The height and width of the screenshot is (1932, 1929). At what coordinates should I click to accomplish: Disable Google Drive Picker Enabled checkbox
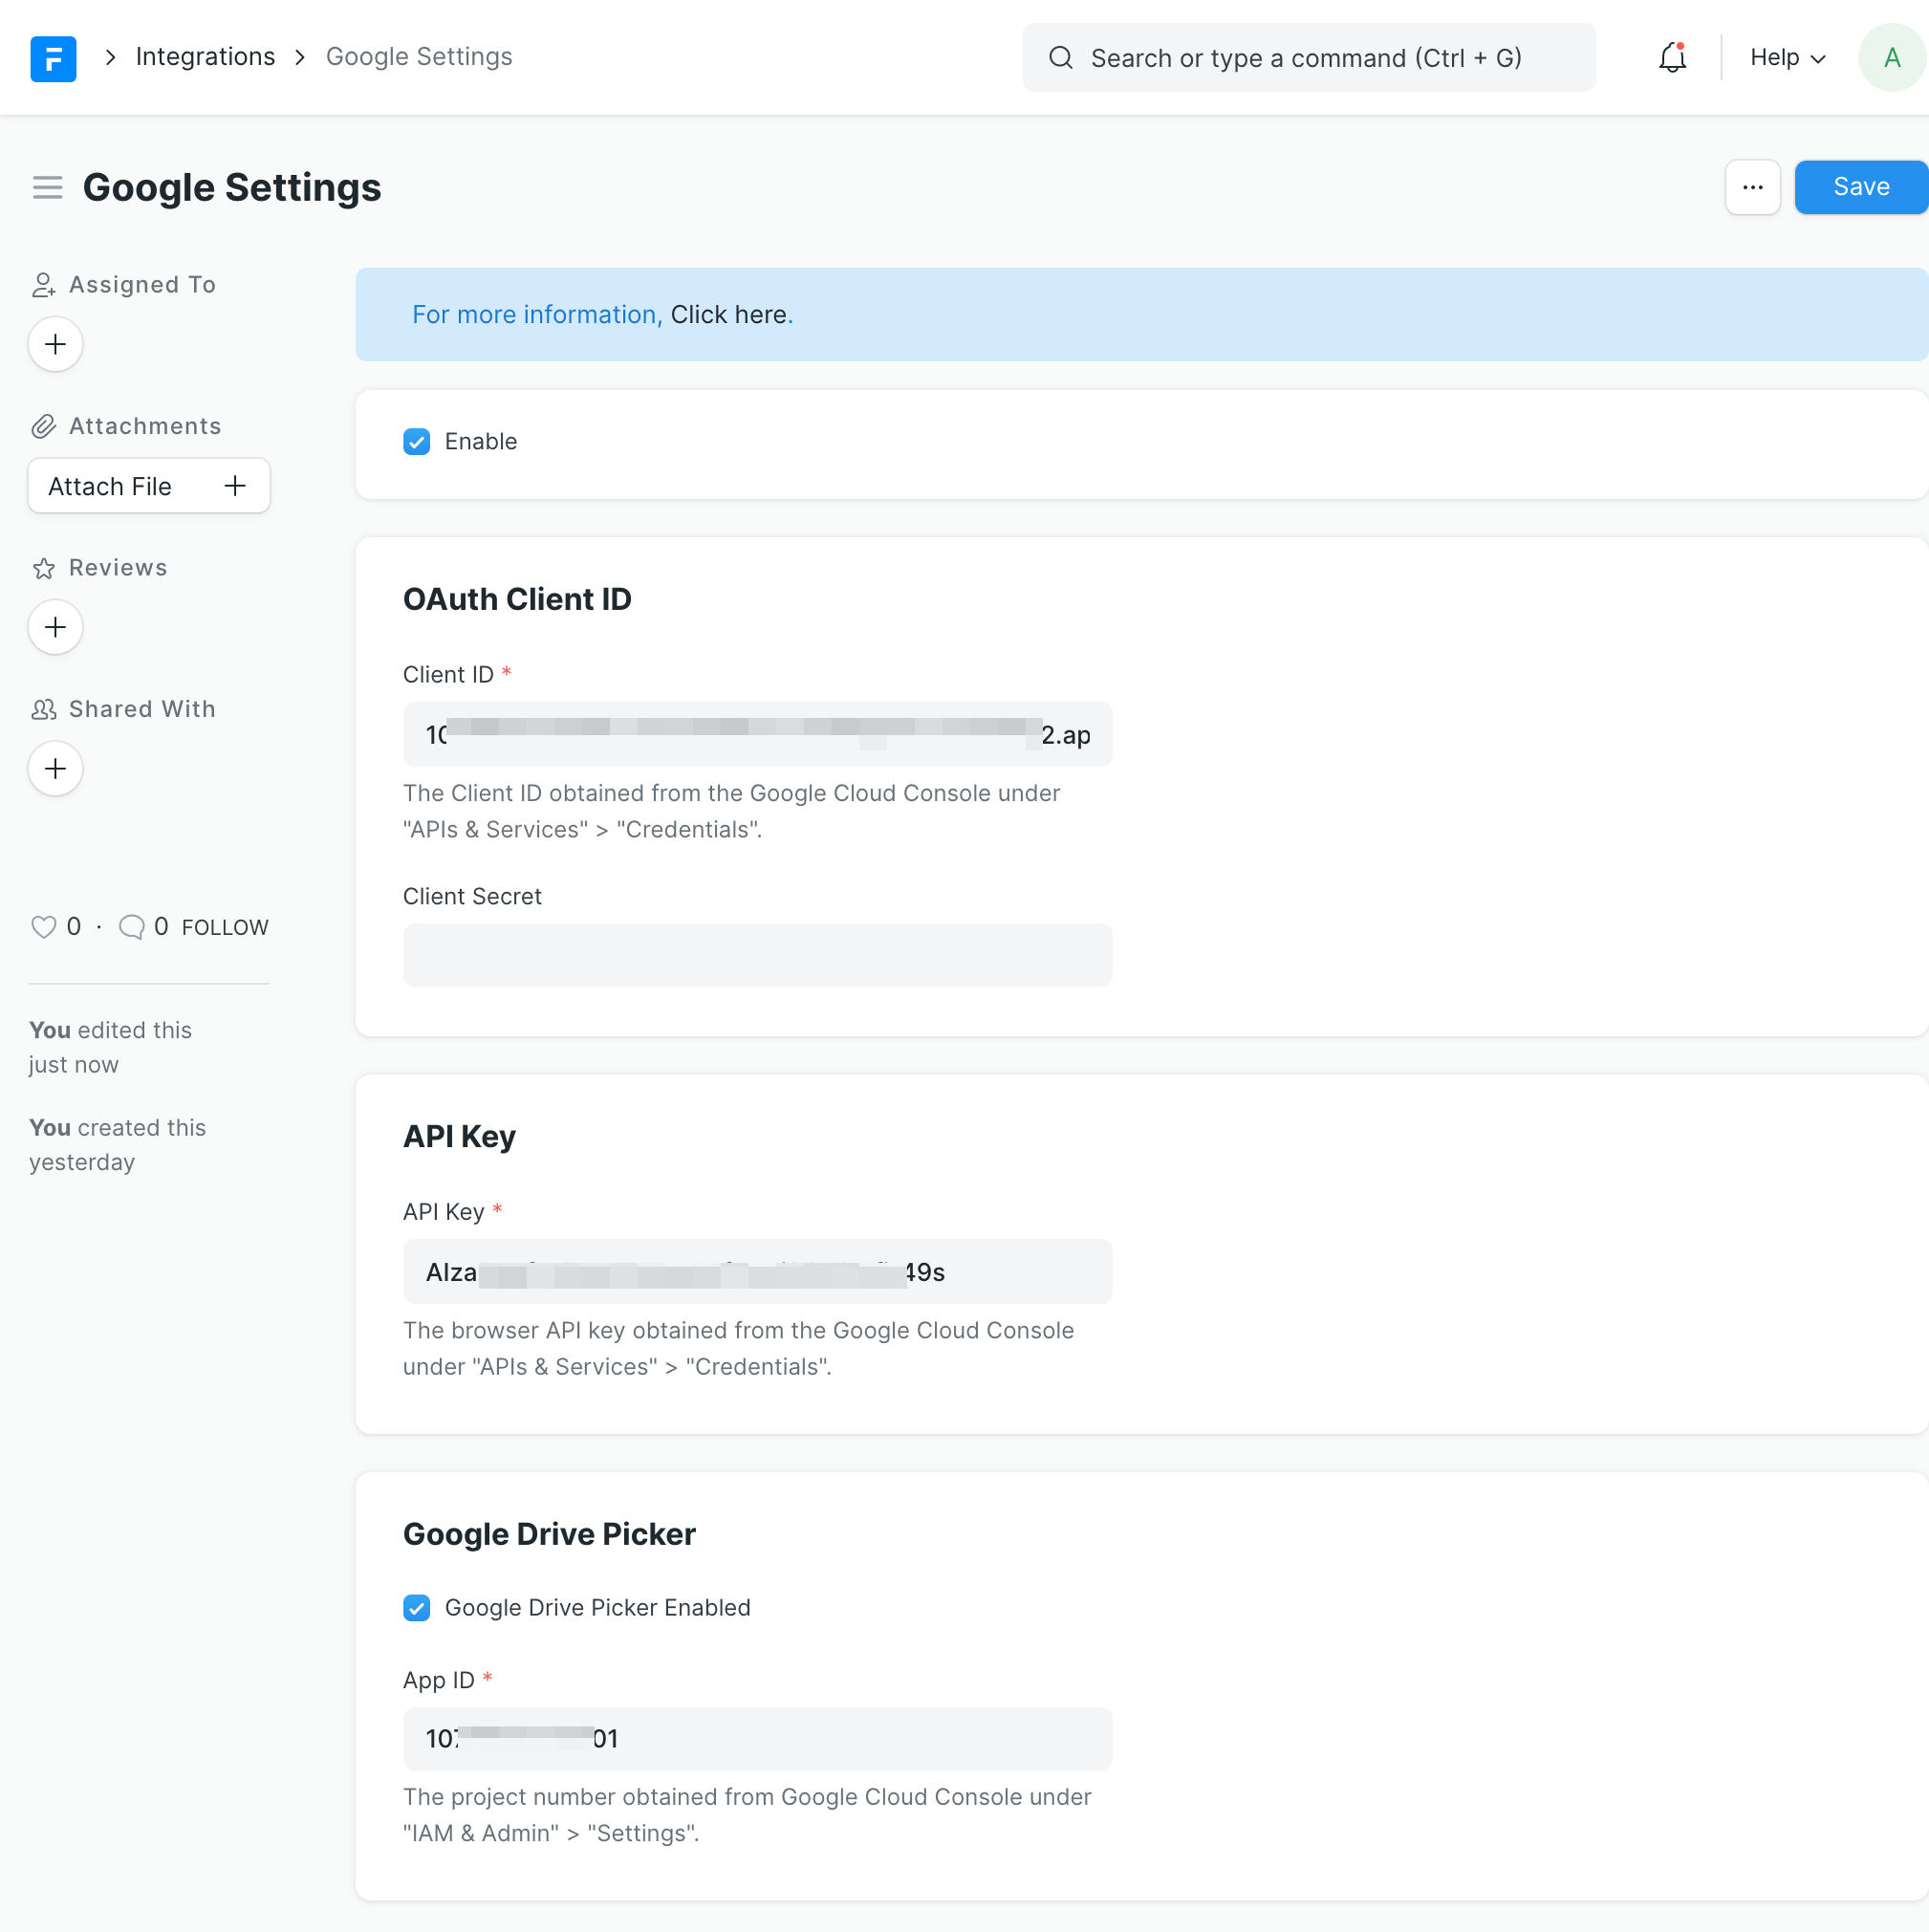point(417,1607)
